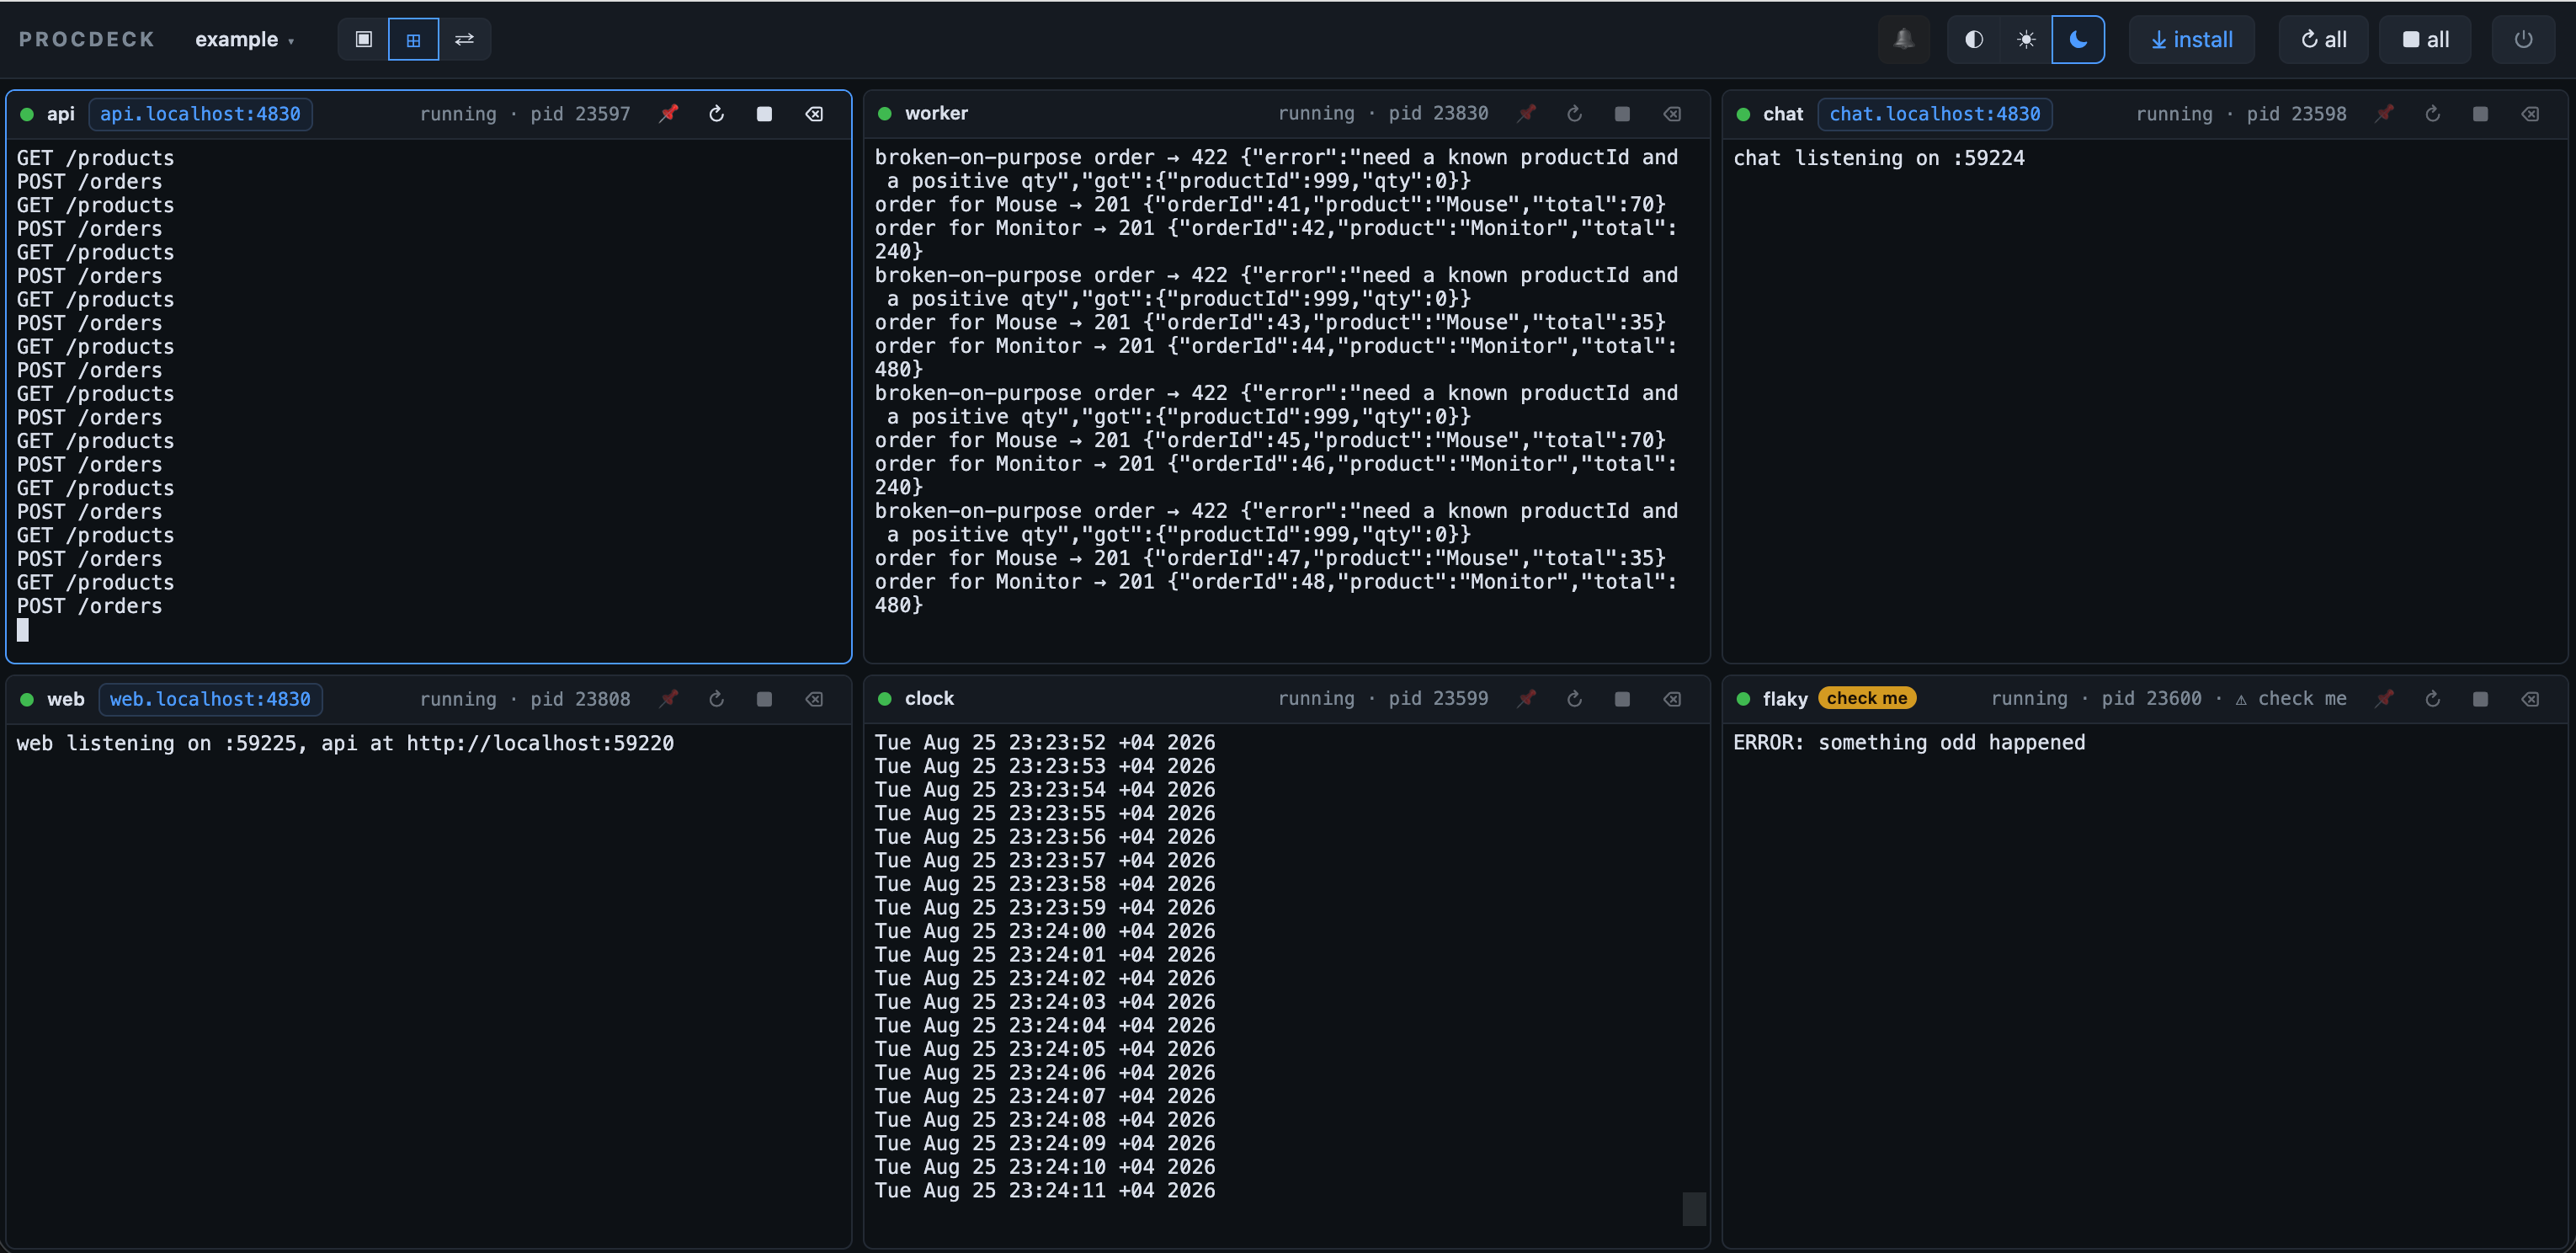Pin the flaky pane
Viewport: 2576px width, 1253px height.
[2385, 698]
